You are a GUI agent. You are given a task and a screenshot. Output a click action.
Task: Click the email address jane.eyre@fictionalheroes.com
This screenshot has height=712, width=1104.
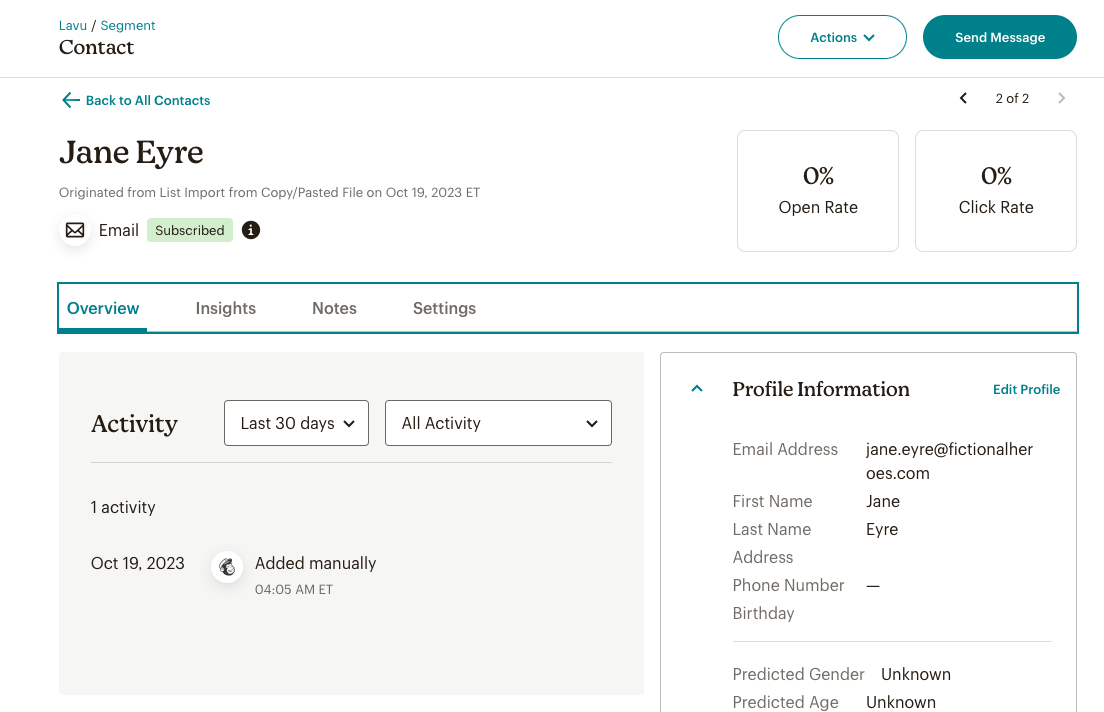[949, 461]
